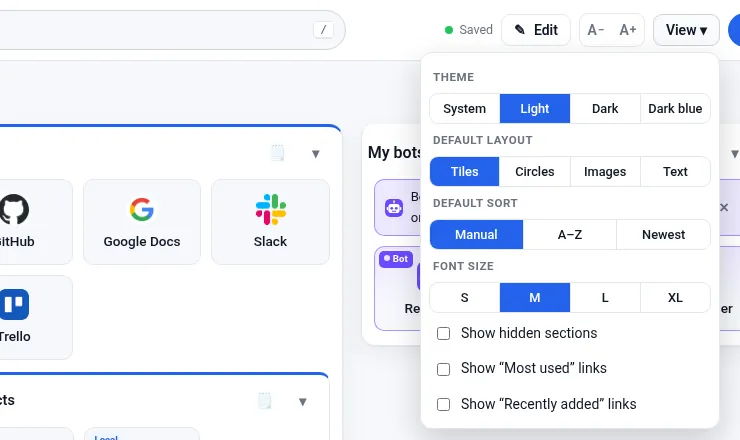This screenshot has height=440, width=740.
Task: Open the Slack tile
Action: click(270, 222)
